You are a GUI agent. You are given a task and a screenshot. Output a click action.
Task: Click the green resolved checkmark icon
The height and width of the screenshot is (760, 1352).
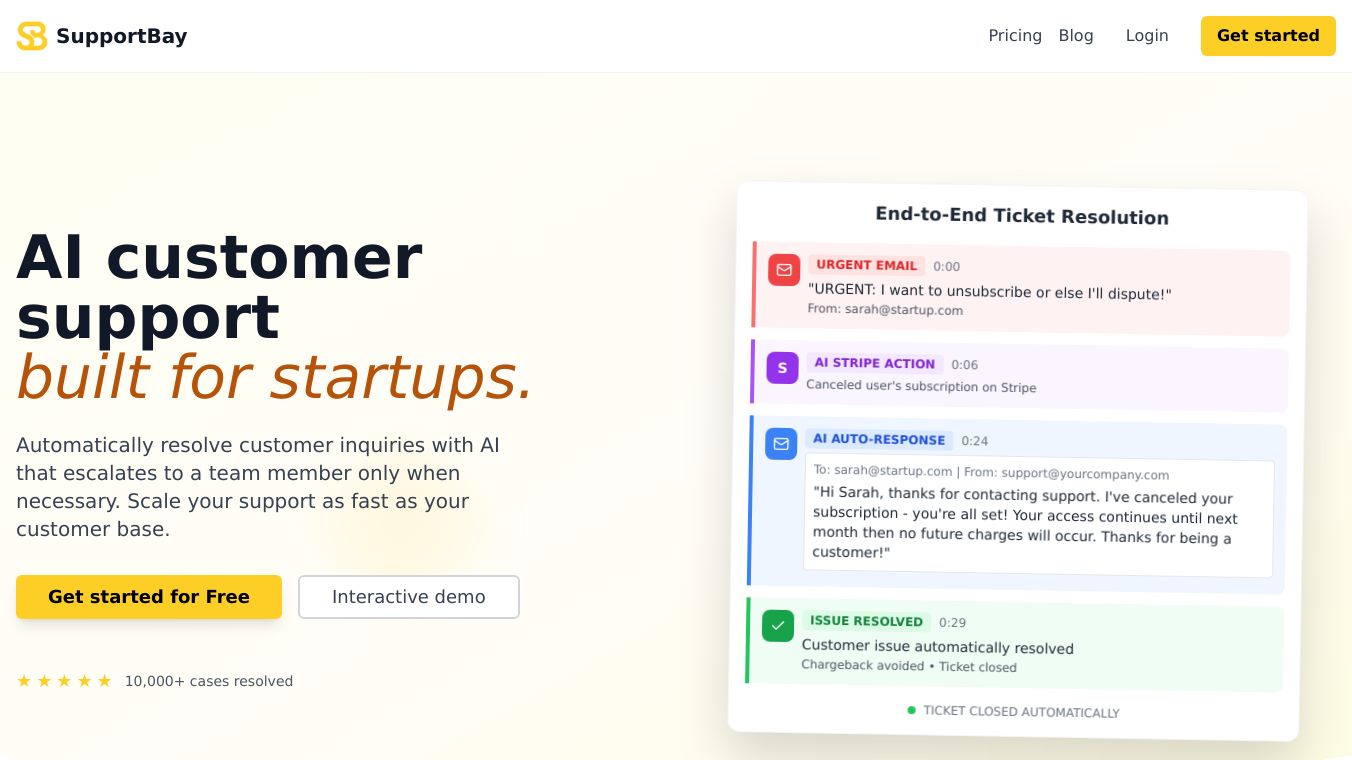point(777,626)
